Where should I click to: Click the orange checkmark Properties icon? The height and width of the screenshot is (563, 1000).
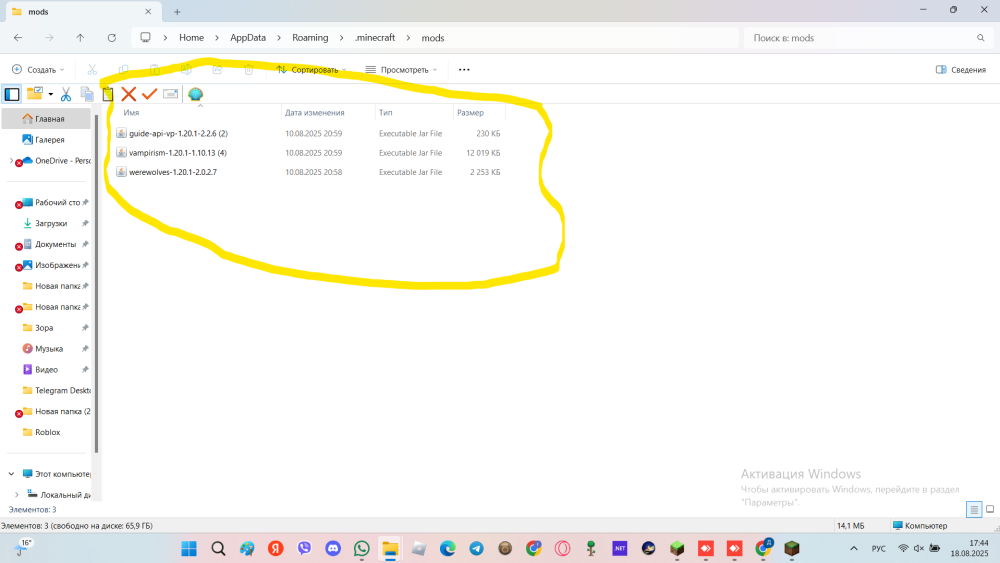(x=149, y=94)
